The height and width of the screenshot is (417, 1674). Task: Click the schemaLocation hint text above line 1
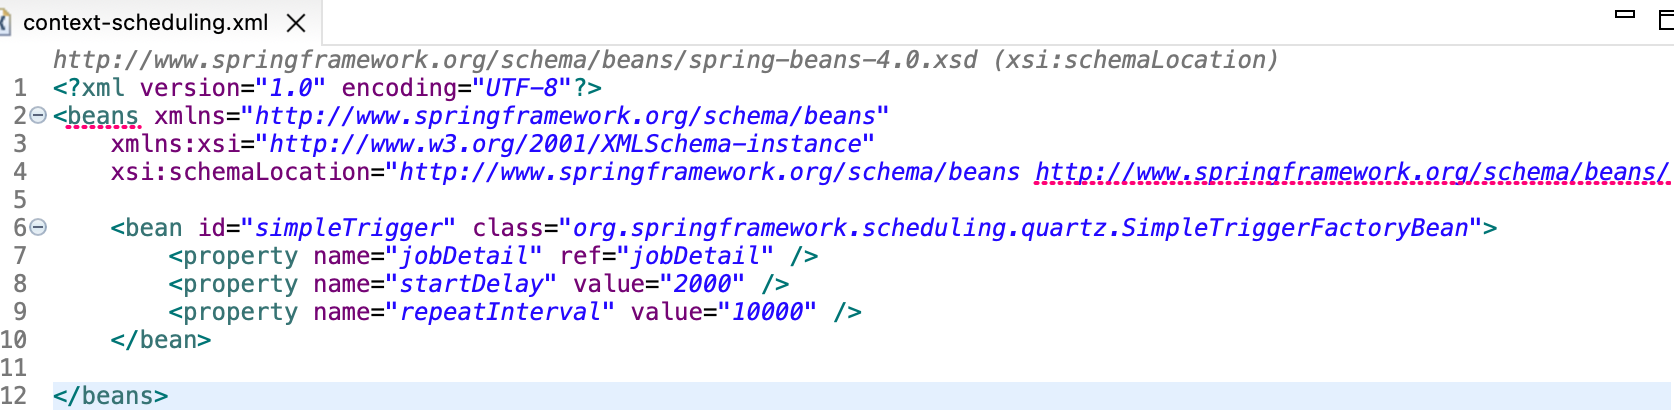[665, 60]
